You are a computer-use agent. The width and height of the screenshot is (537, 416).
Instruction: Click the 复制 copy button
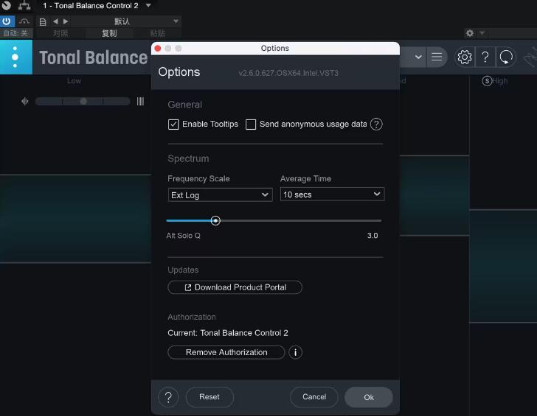(109, 33)
